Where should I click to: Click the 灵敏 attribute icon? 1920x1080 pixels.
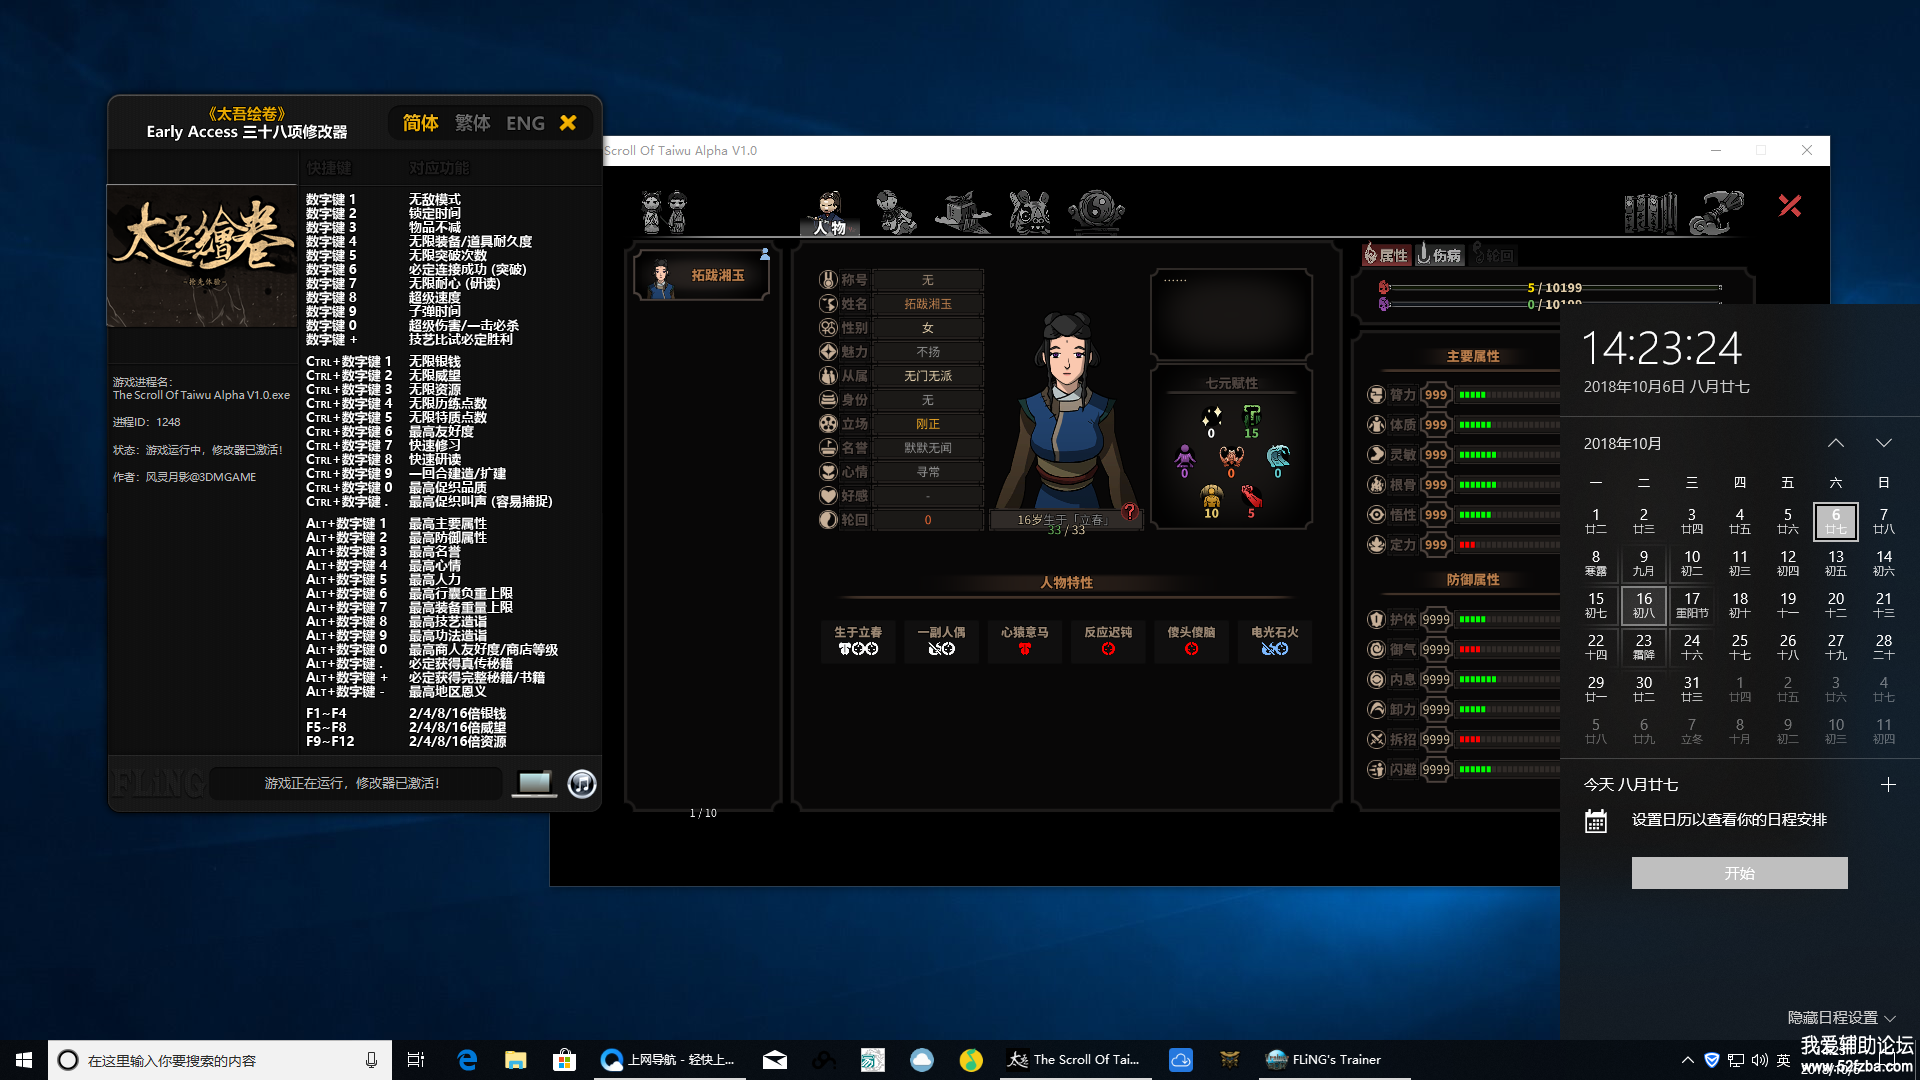click(1377, 455)
